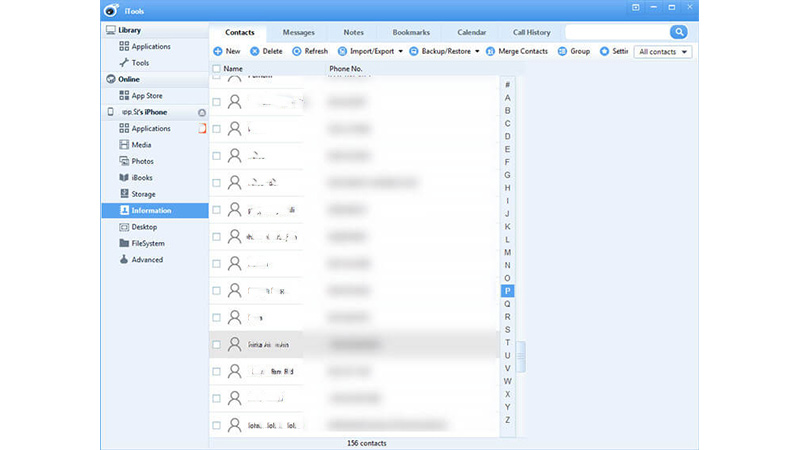Viewport: 800px width, 450px height.
Task: Toggle the select-all checkbox beside Name
Action: (216, 69)
